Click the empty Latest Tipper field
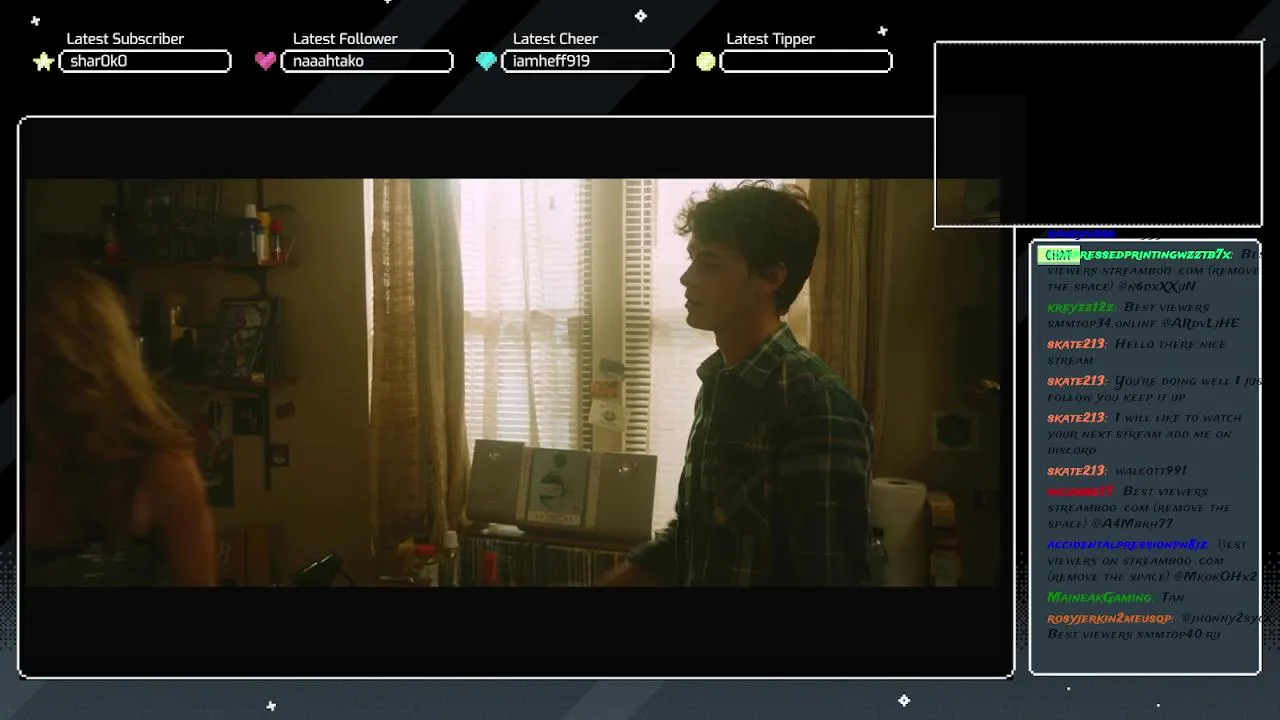This screenshot has width=1280, height=720. coord(806,61)
